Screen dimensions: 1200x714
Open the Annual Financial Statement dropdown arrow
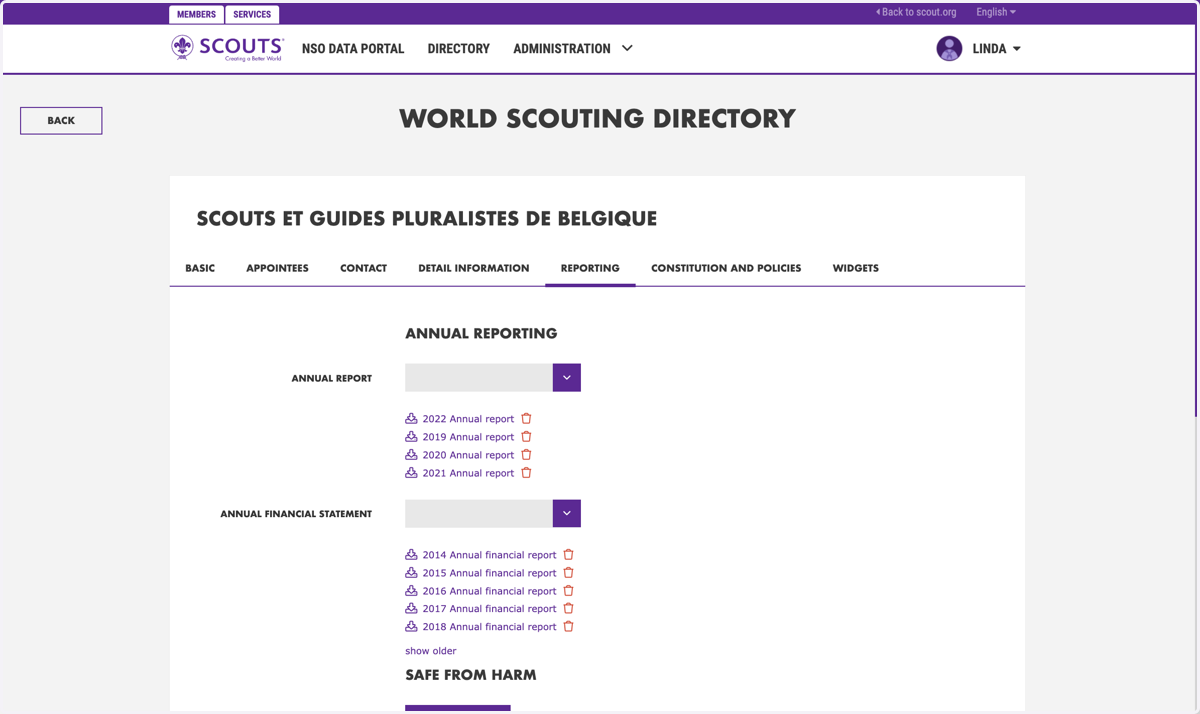pyautogui.click(x=567, y=514)
